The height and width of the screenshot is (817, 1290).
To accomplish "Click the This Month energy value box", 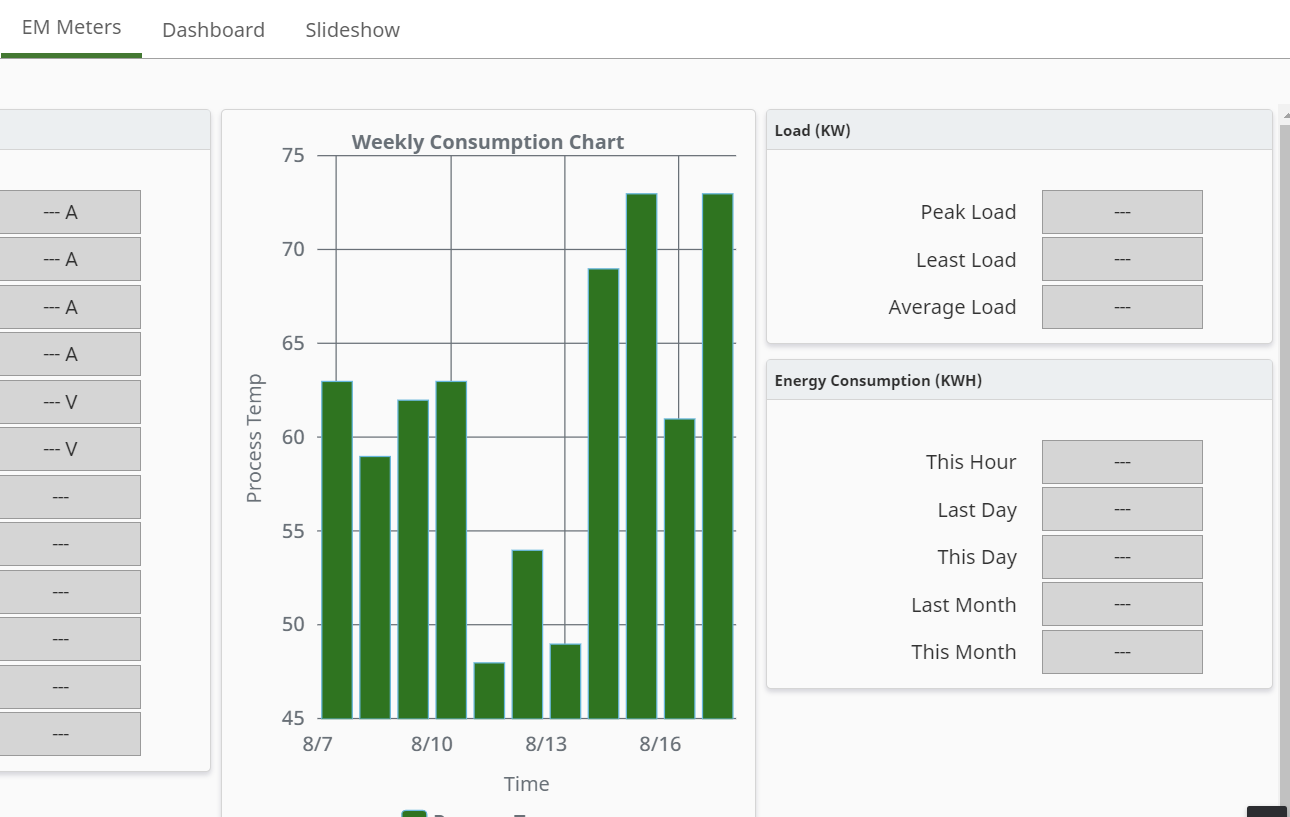I will tap(1122, 652).
